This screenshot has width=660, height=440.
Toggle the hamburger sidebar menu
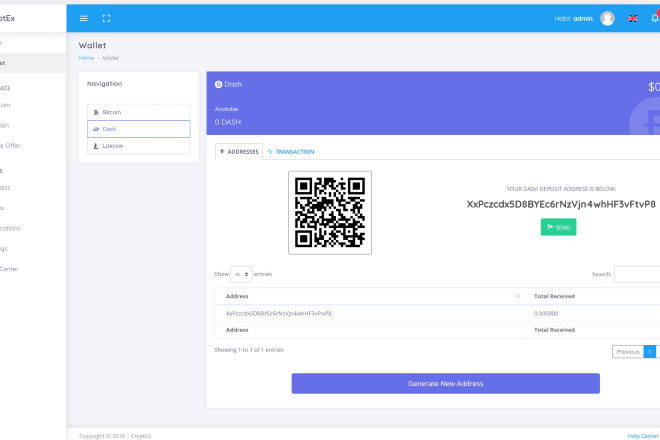coord(84,19)
